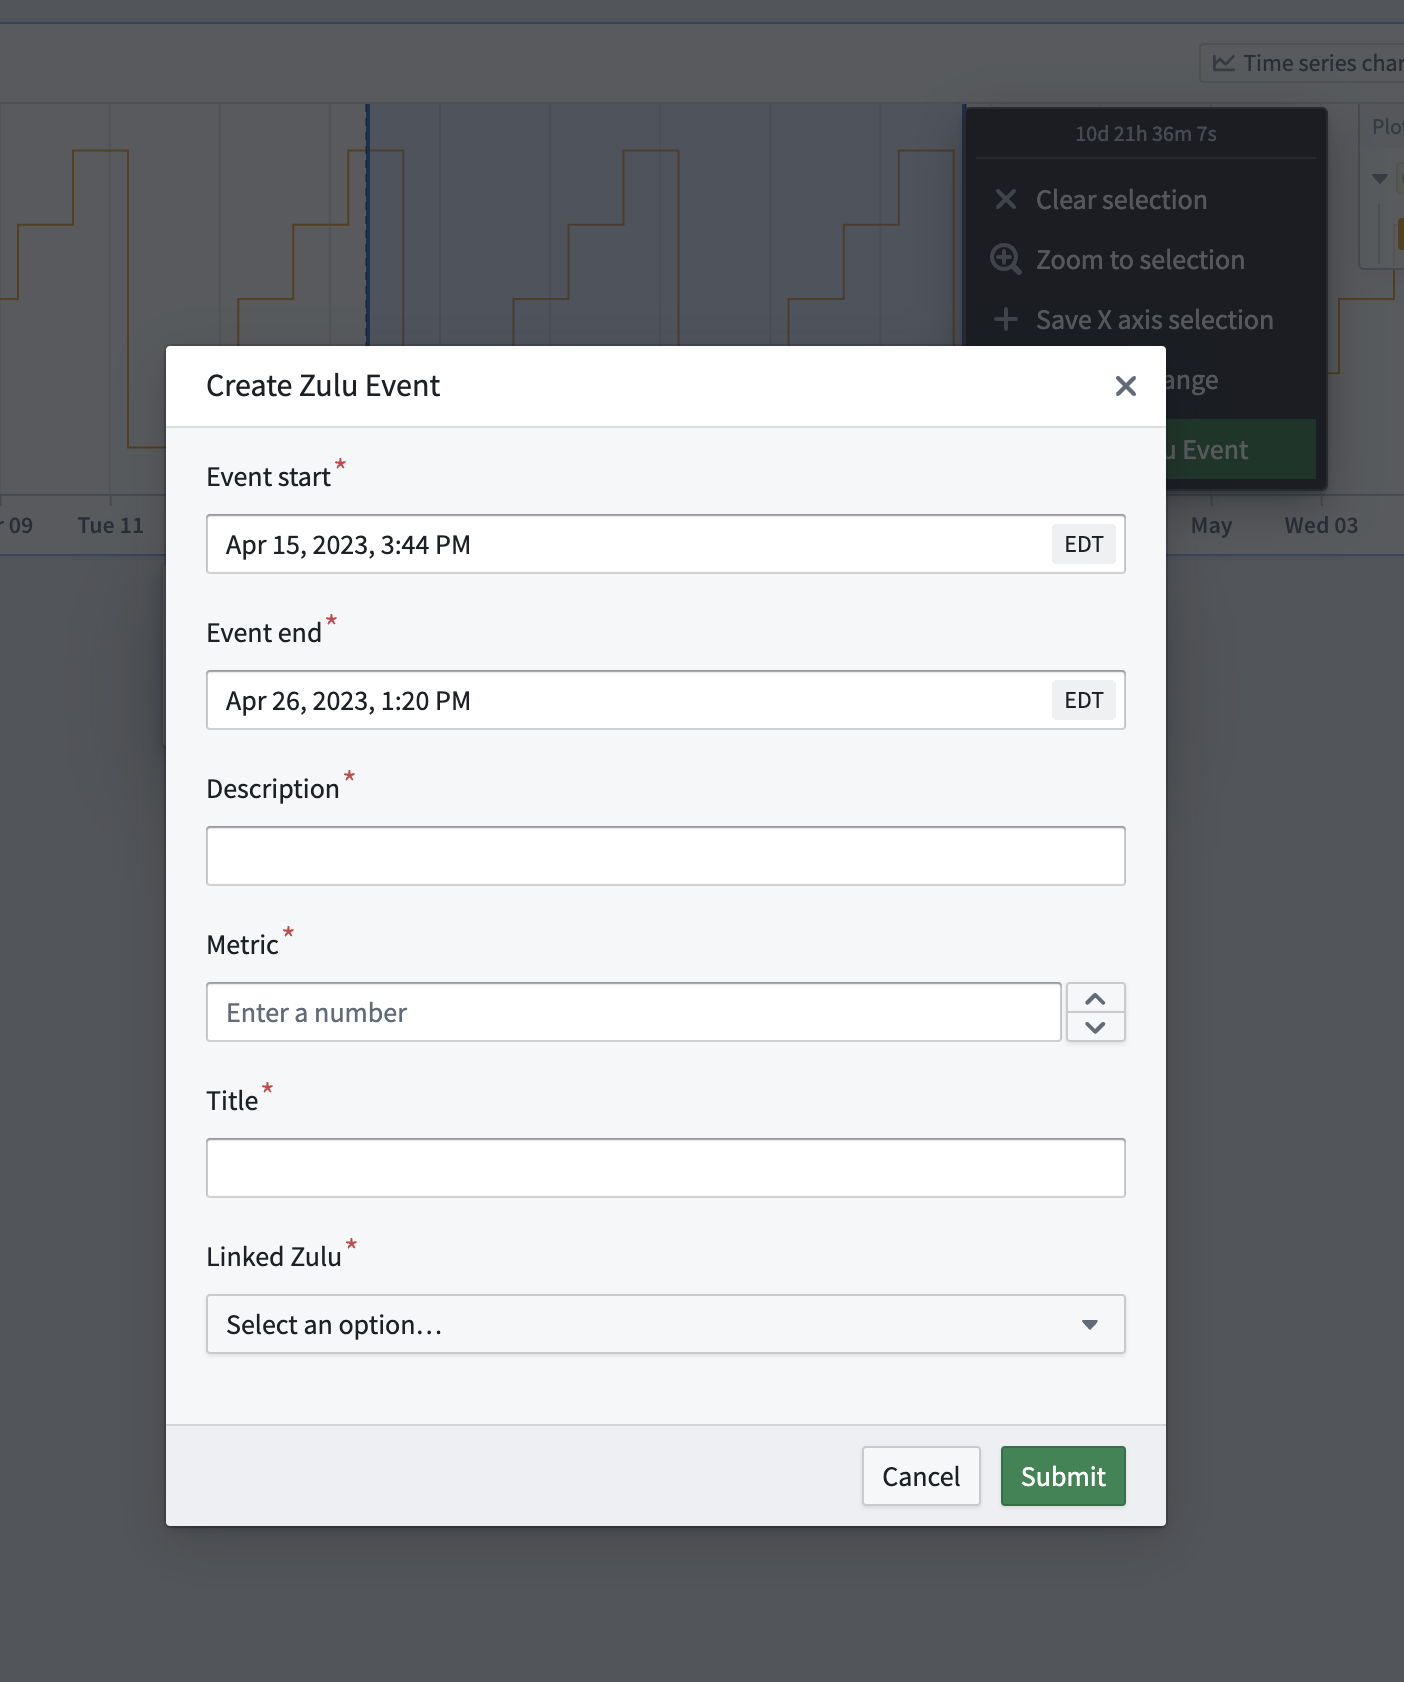The width and height of the screenshot is (1404, 1682).
Task: Focus the Title text field
Action: click(665, 1168)
